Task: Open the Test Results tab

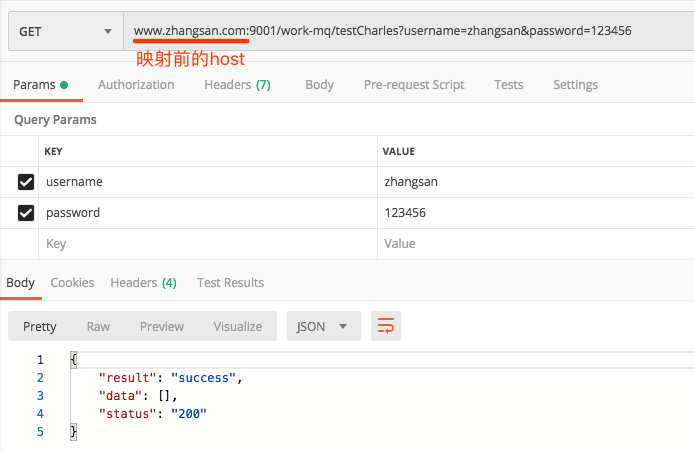Action: (x=230, y=283)
